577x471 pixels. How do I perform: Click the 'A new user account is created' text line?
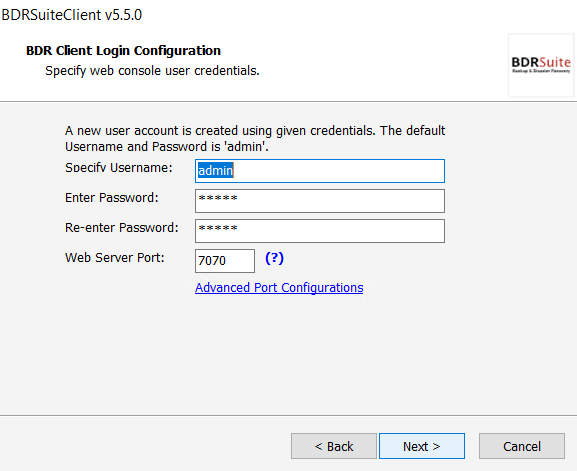(x=255, y=131)
